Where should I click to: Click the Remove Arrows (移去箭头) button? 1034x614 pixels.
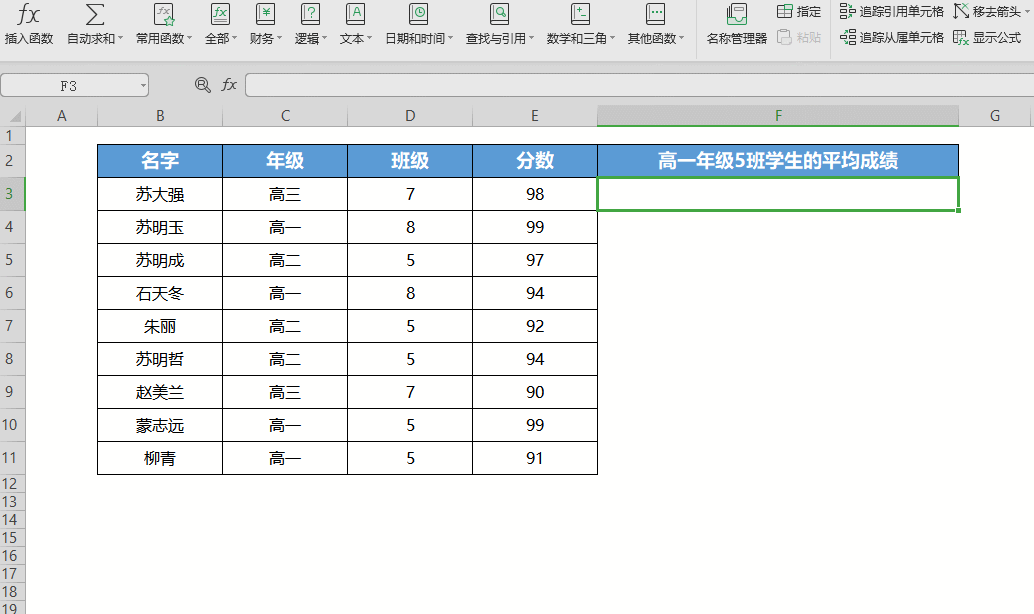(988, 12)
